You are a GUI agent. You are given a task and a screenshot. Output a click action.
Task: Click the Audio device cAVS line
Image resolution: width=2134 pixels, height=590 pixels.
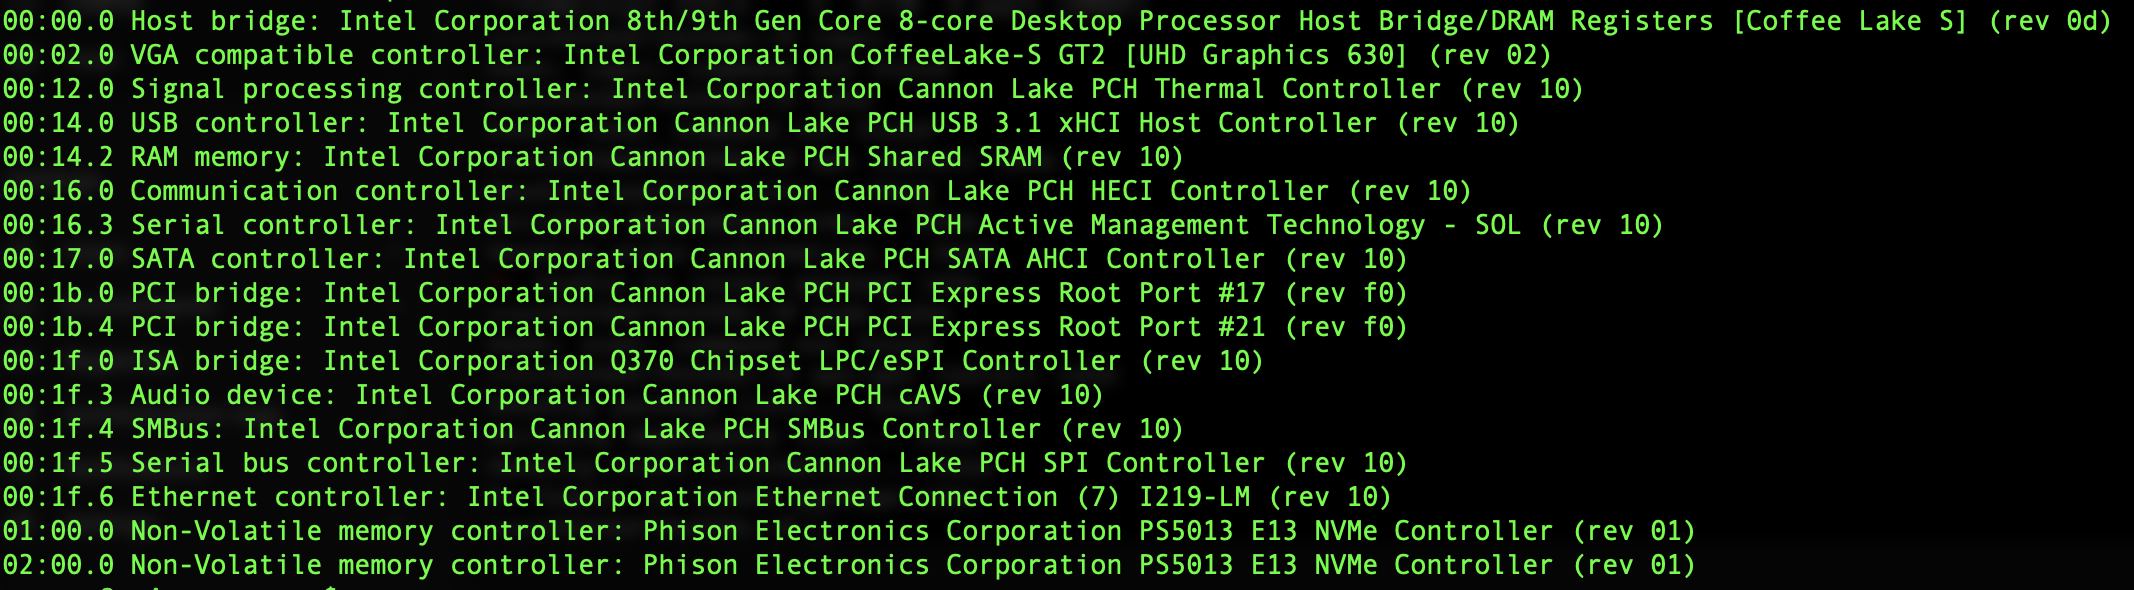552,395
